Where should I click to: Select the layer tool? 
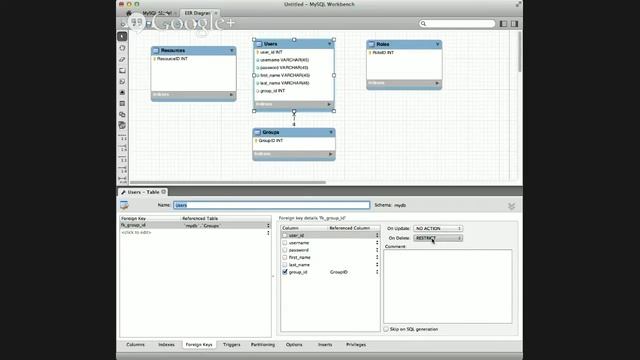pos(122,71)
